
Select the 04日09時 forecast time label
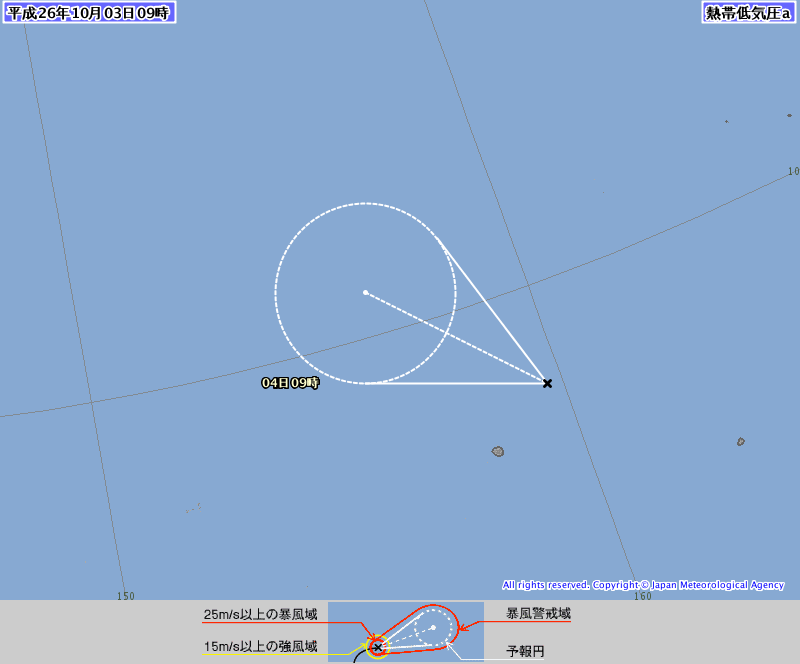point(290,383)
